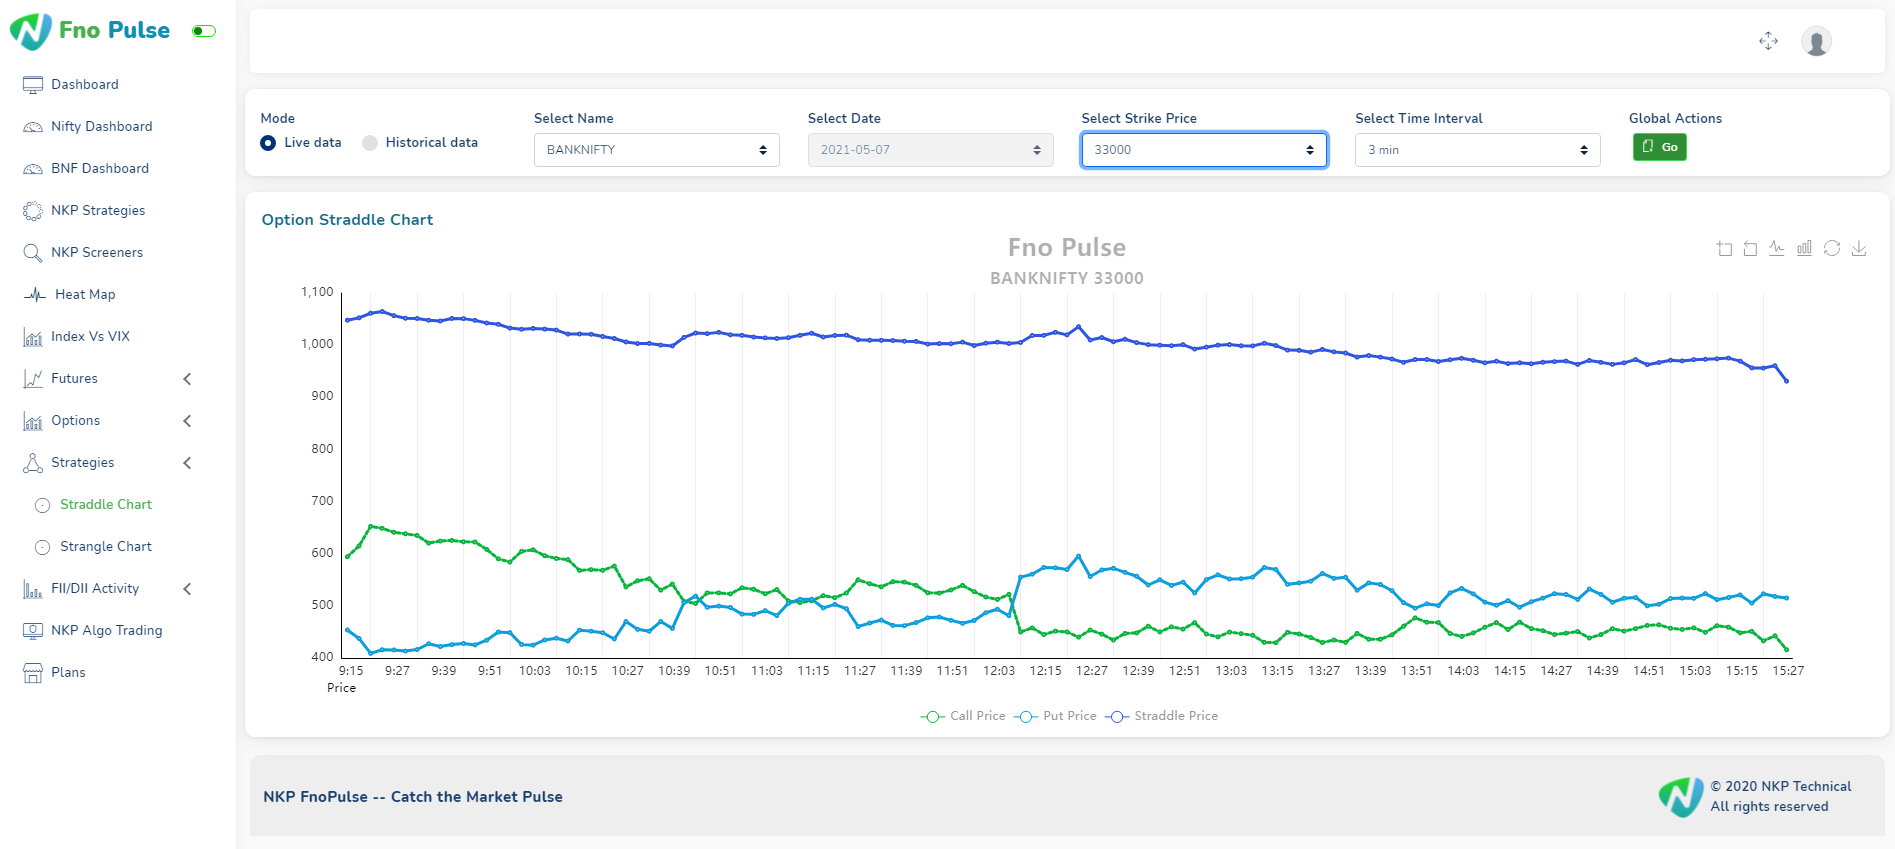Click the zoom reset icon in chart toolbox

(1750, 248)
